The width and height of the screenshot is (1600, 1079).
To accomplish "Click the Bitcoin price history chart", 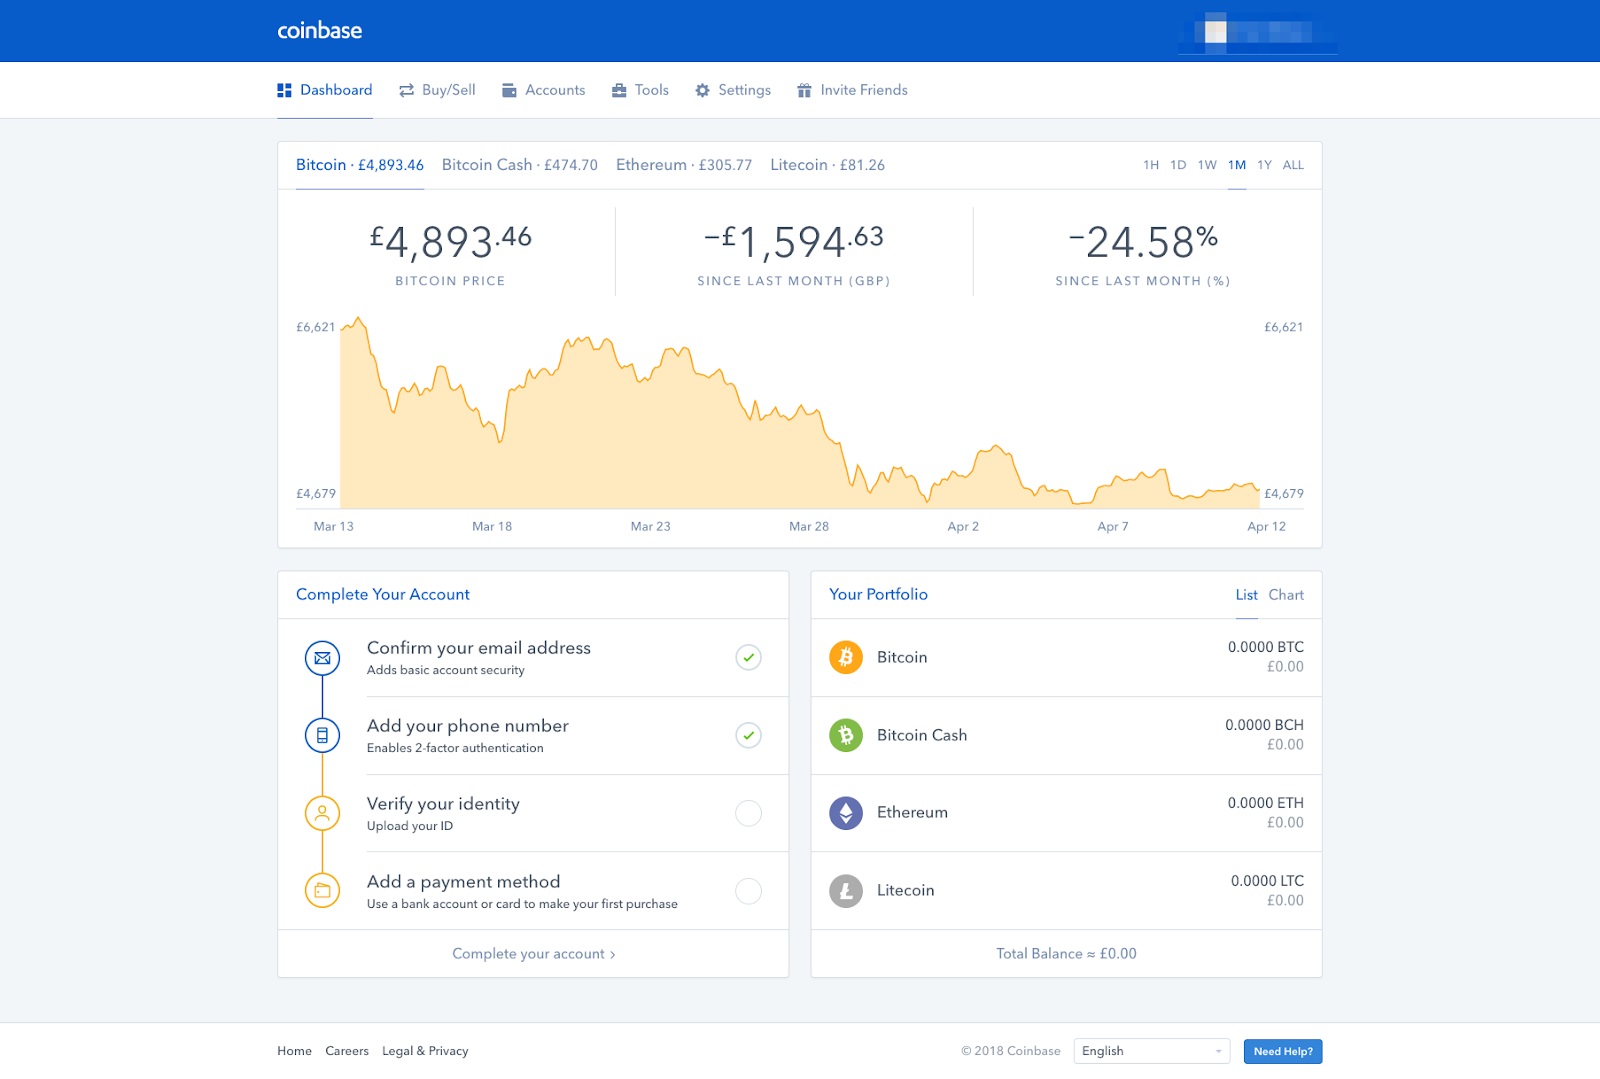I will point(800,413).
